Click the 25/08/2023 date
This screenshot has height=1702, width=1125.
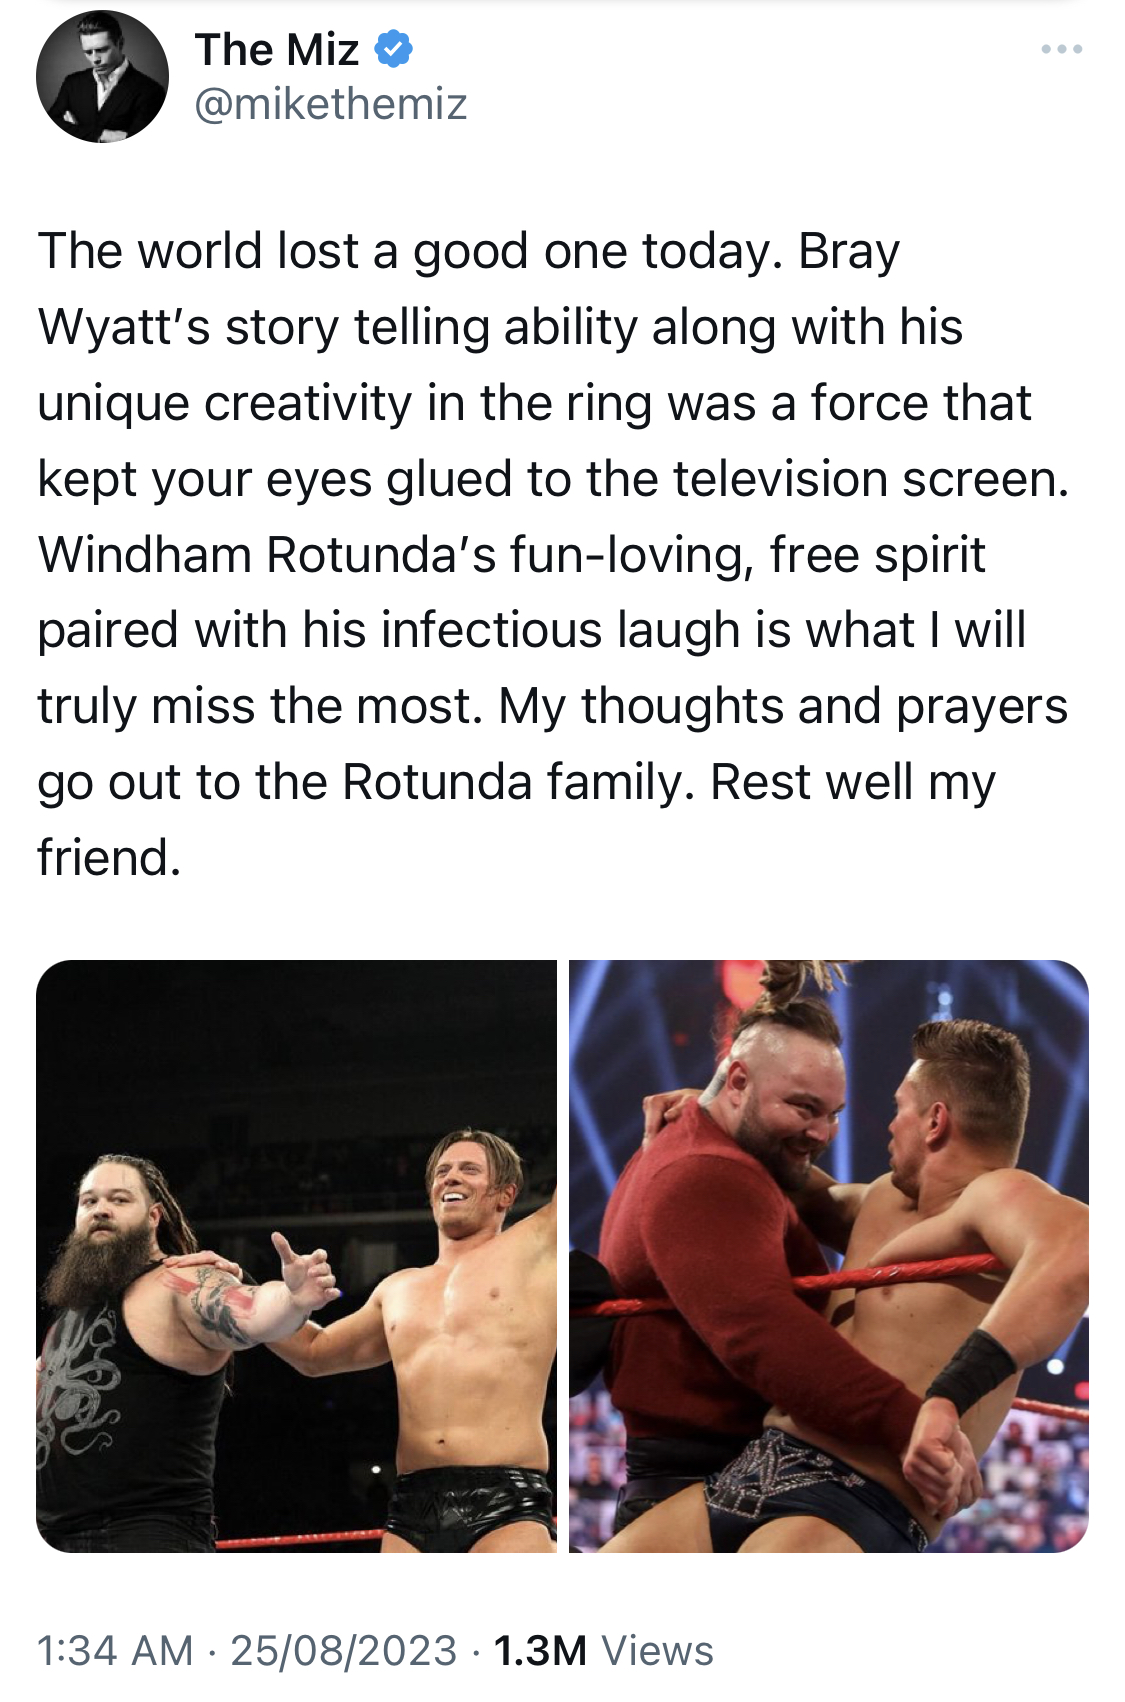(x=343, y=1650)
